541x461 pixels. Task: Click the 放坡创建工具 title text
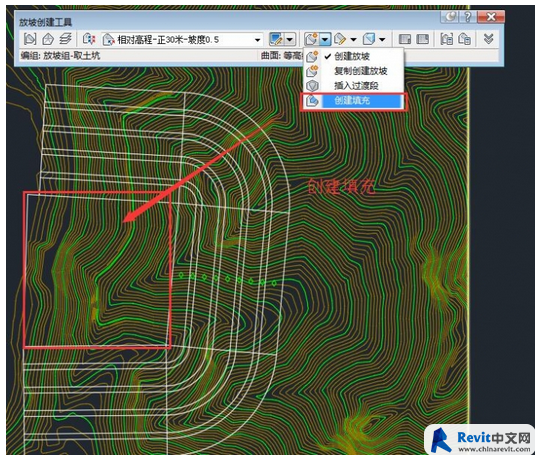46,23
